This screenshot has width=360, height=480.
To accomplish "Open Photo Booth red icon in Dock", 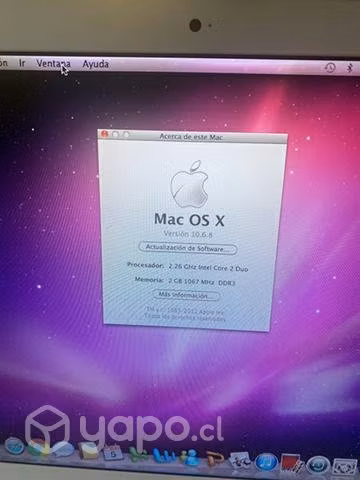I will 292,464.
